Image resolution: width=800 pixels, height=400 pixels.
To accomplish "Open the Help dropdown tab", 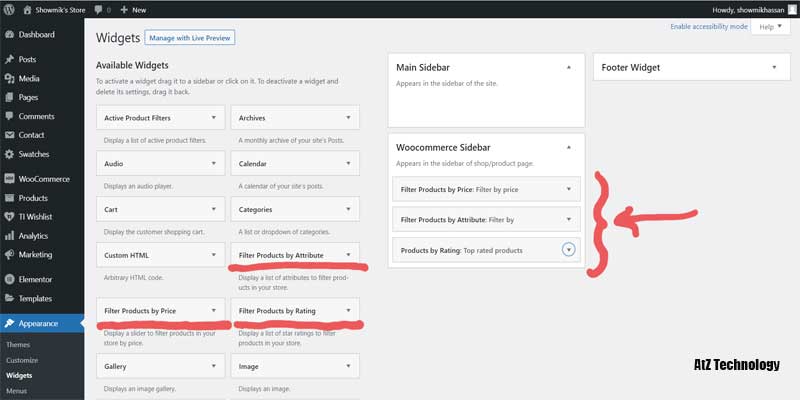I will click(x=771, y=27).
